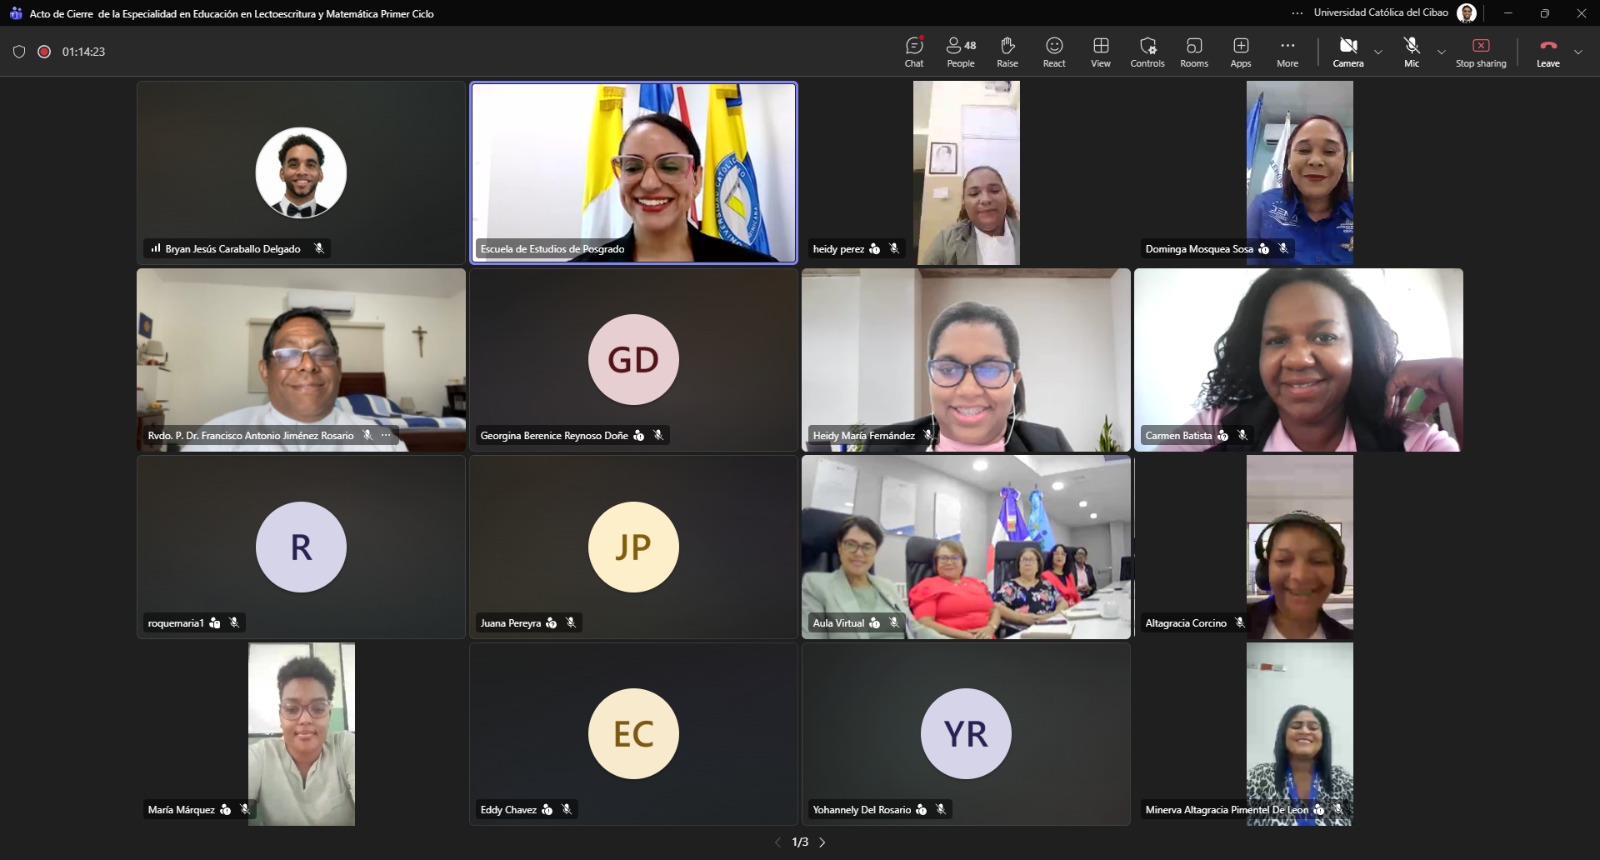Click the red recording indicator
This screenshot has width=1600, height=860.
tap(44, 52)
